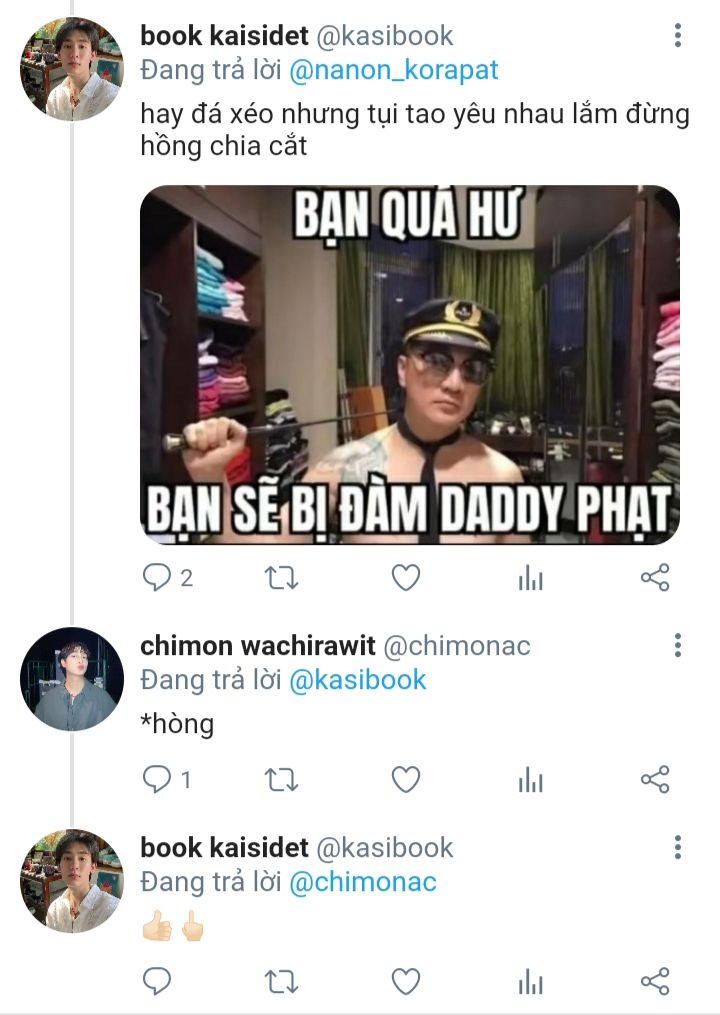Retweet the tweet with the meme image

click(x=282, y=577)
